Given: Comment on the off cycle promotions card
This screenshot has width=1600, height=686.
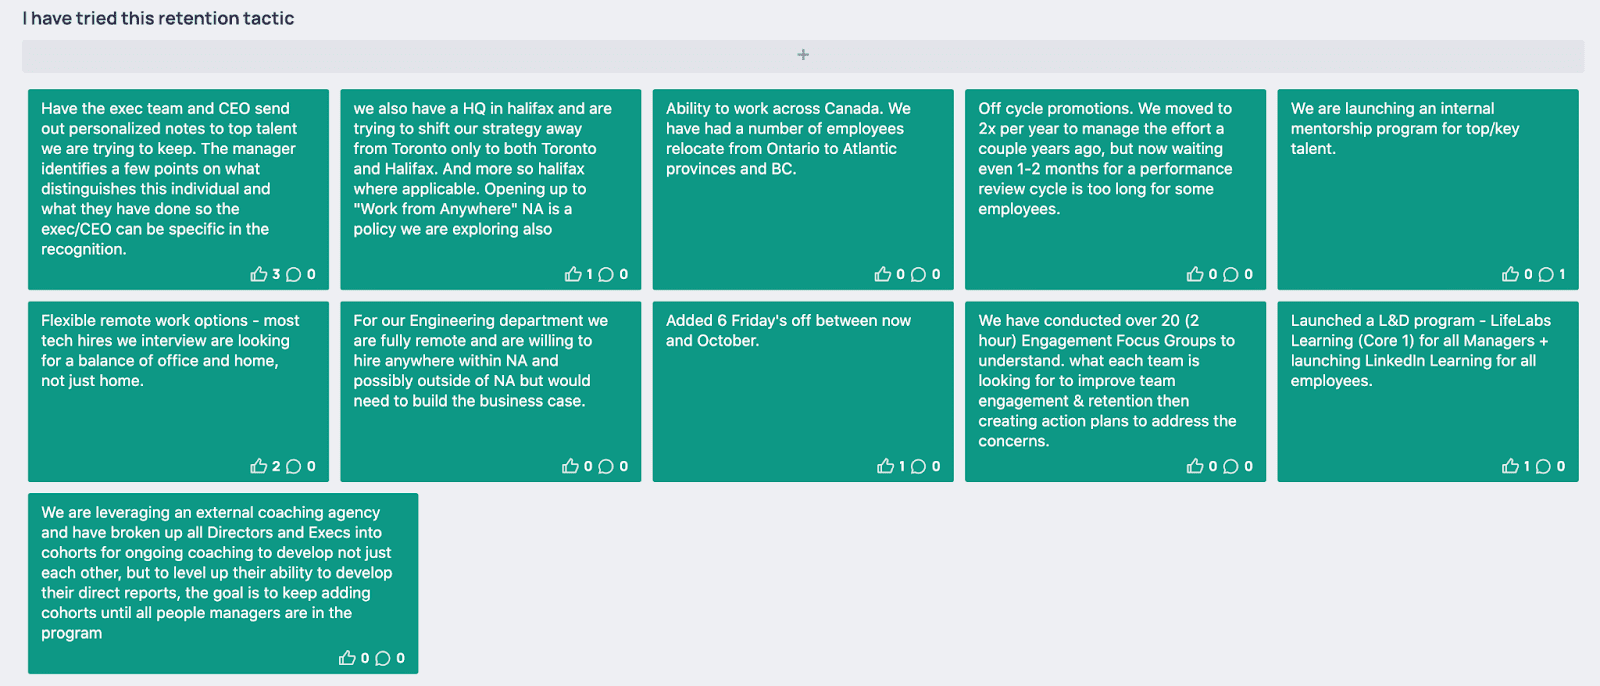Looking at the screenshot, I should (x=1231, y=274).
